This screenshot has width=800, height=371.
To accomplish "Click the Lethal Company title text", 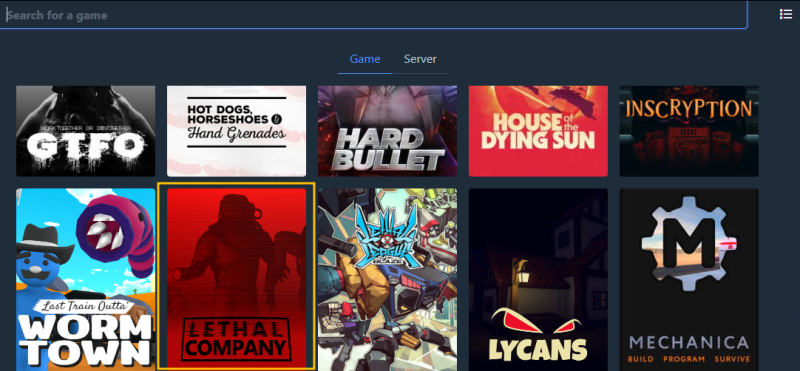I will [236, 338].
